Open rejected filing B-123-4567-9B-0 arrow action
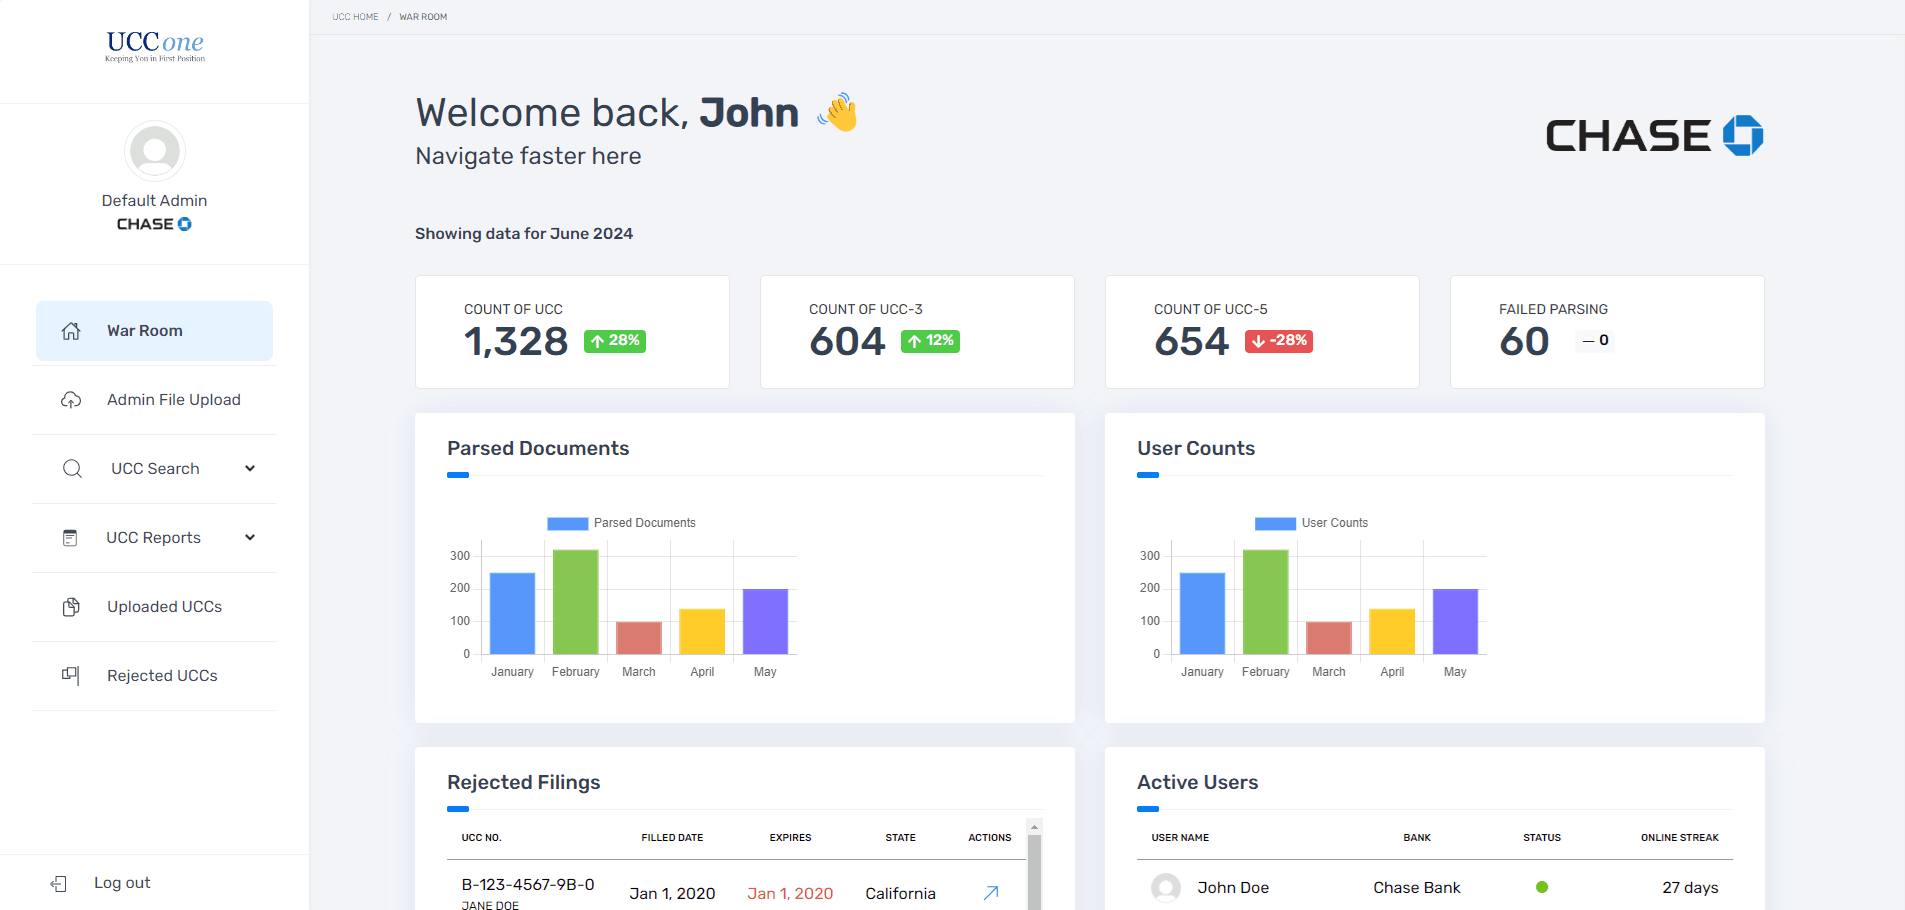Viewport: 1905px width, 910px height. [x=990, y=893]
